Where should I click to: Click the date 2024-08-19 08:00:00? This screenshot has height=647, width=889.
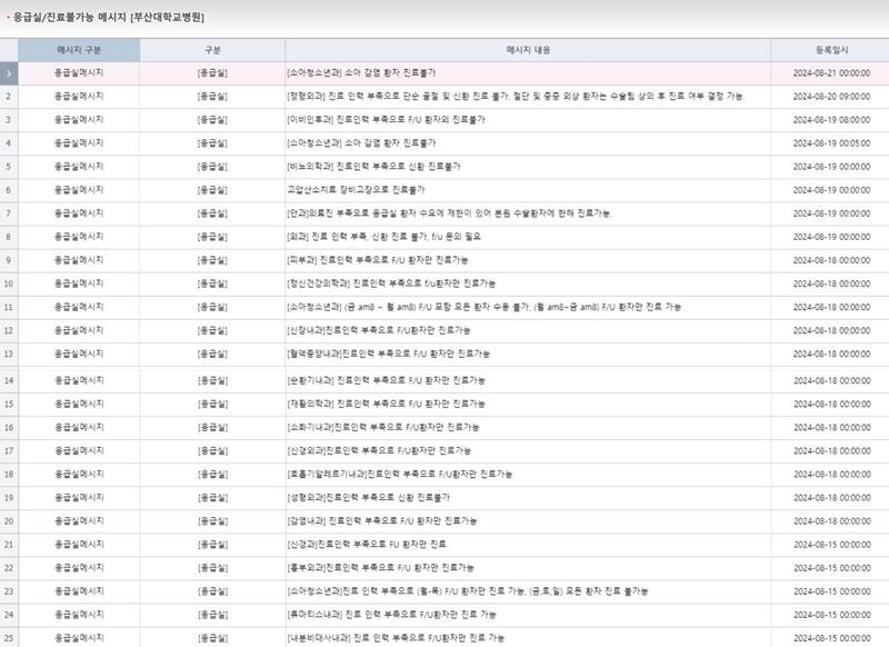click(831, 120)
